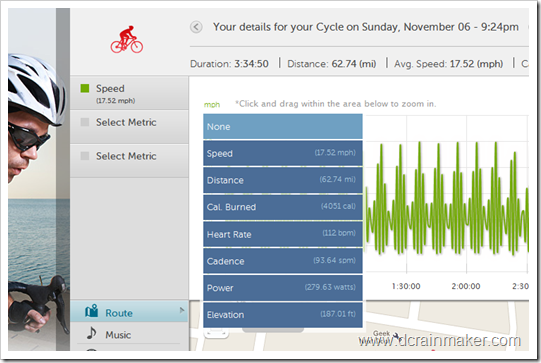Choose Distance (62.74 mi) in metric list
Image resolution: width=541 pixels, height=363 pixels.
click(x=283, y=180)
